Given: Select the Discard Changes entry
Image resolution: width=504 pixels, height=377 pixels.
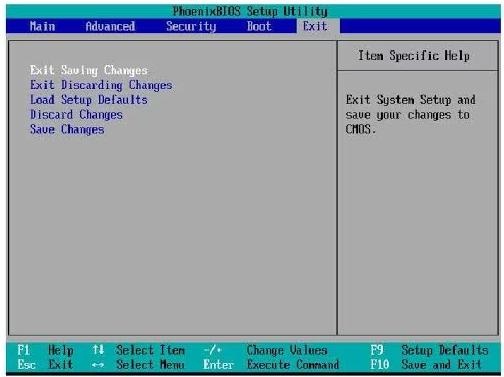Looking at the screenshot, I should tap(76, 115).
